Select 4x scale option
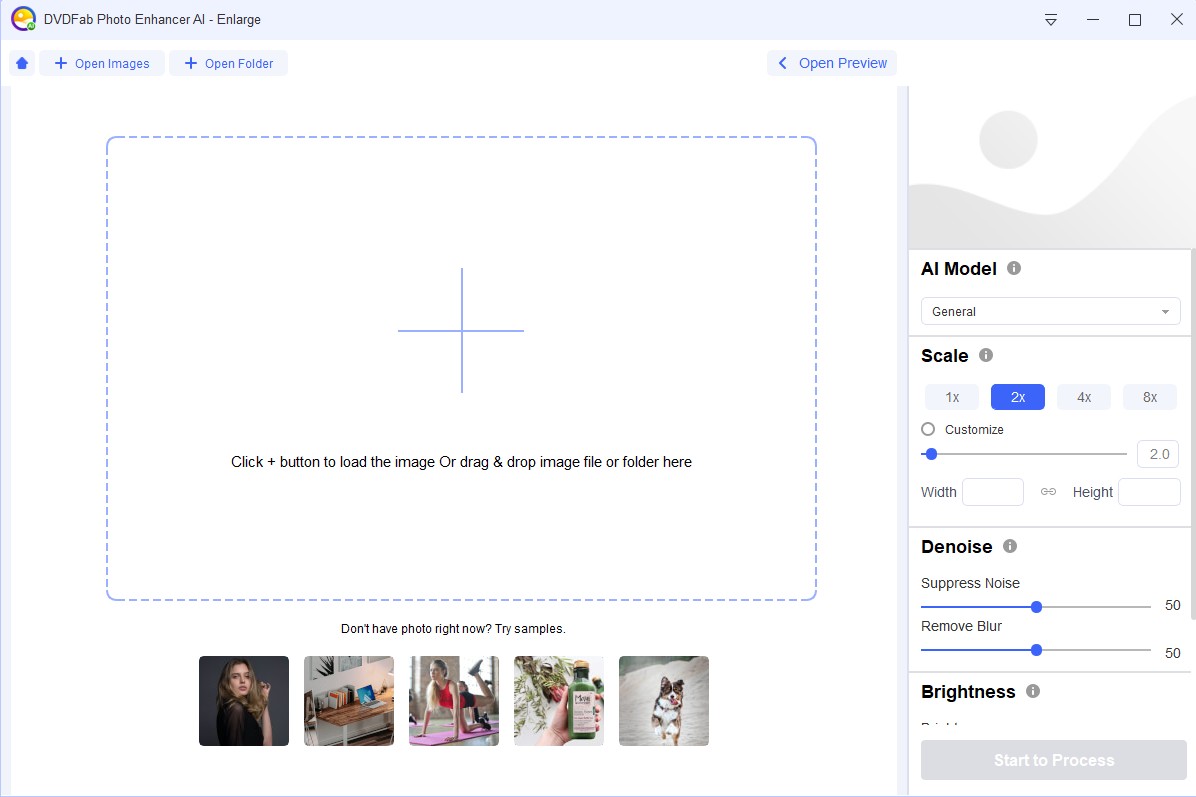 [1084, 397]
